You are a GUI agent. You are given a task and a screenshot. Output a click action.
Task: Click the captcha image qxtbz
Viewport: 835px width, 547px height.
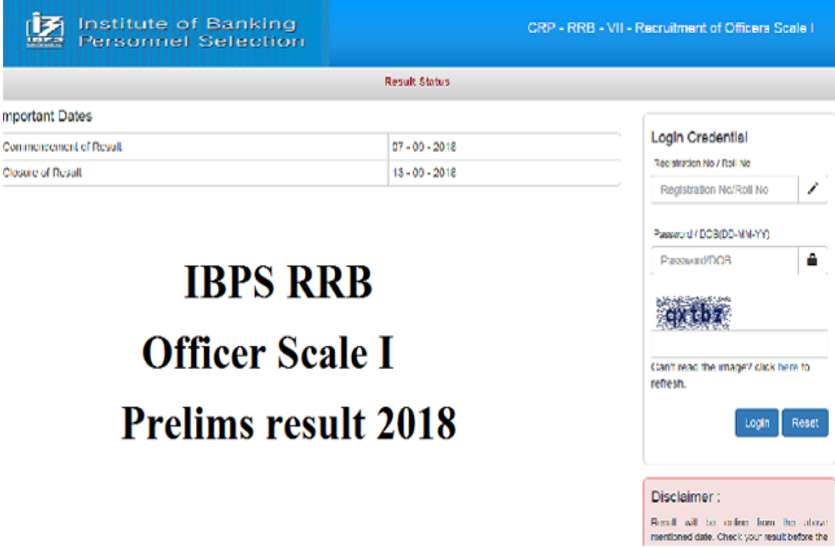pyautogui.click(x=693, y=313)
